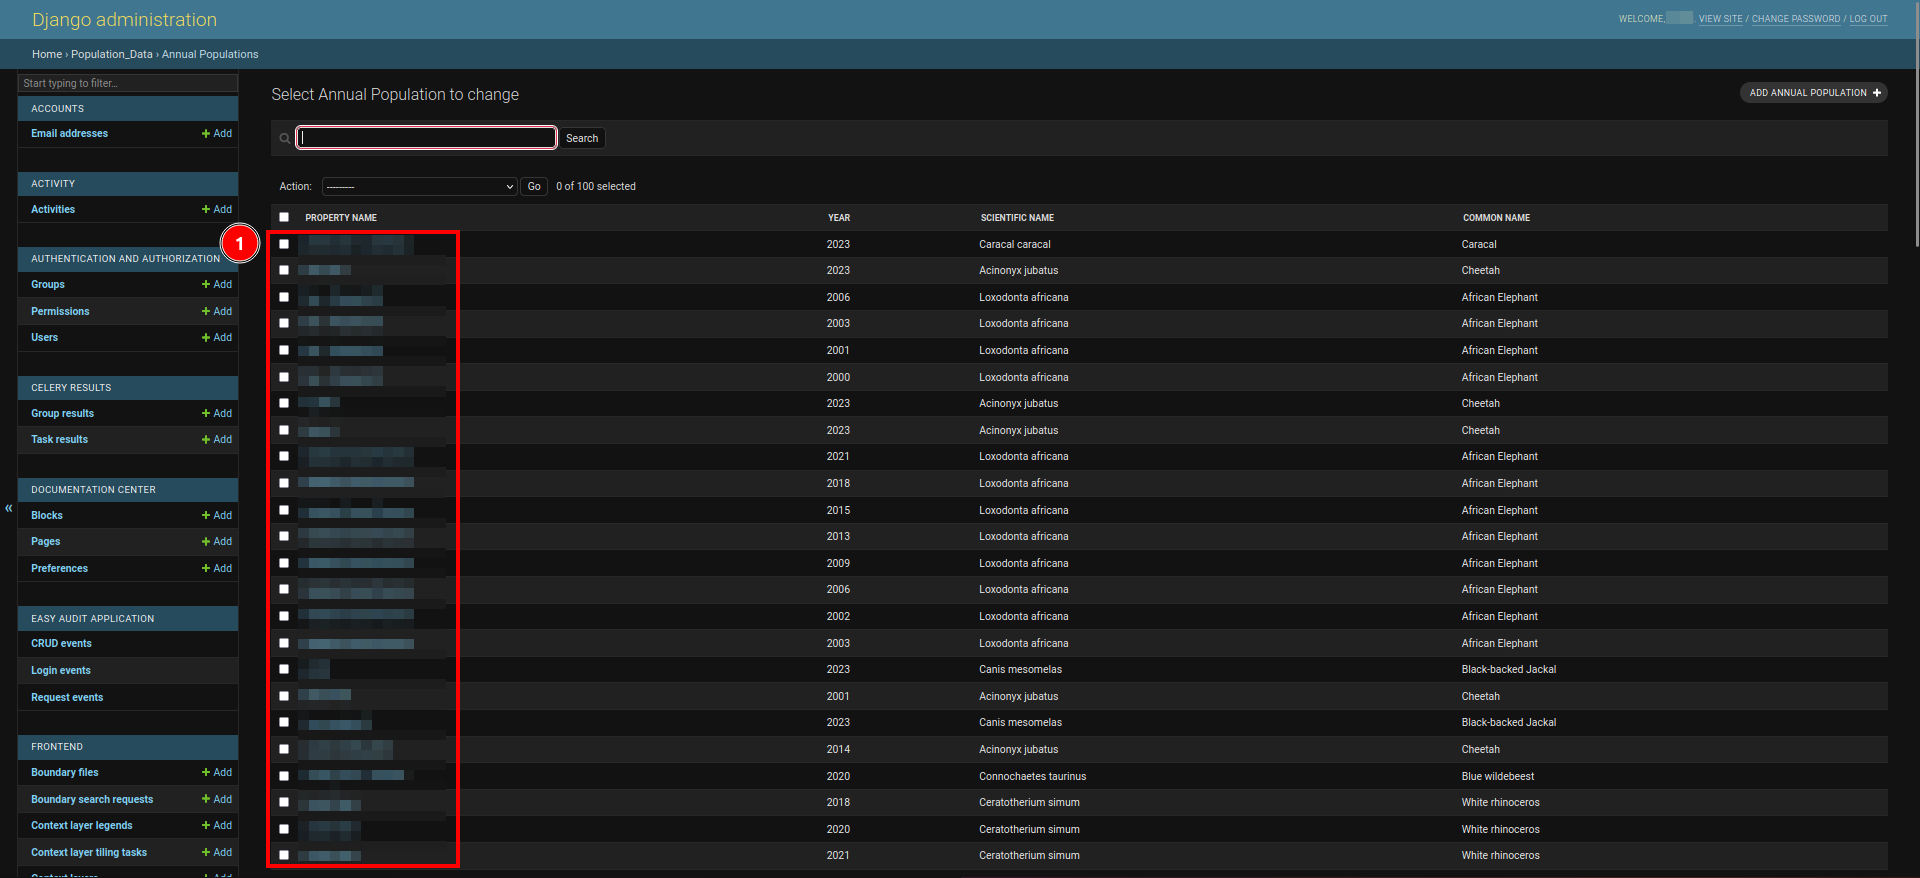
Task: Click the Django administration title
Action: (124, 20)
